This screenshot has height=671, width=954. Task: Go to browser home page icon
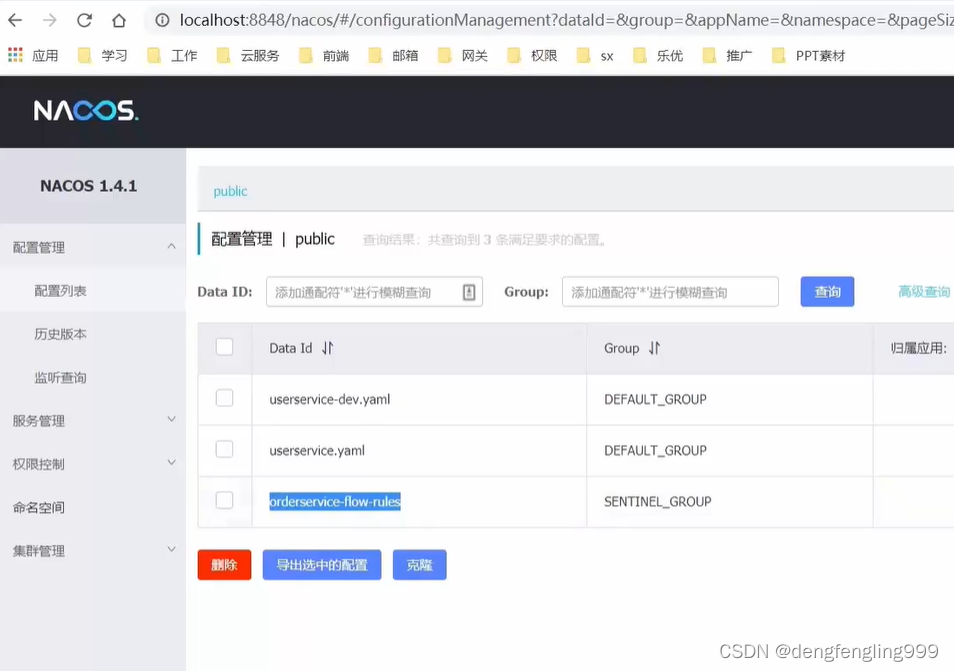(x=119, y=20)
